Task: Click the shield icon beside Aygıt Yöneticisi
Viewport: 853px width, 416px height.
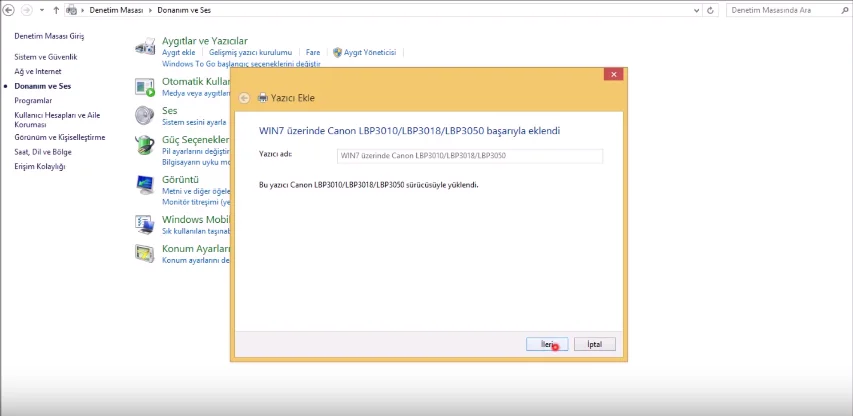Action: click(x=337, y=52)
